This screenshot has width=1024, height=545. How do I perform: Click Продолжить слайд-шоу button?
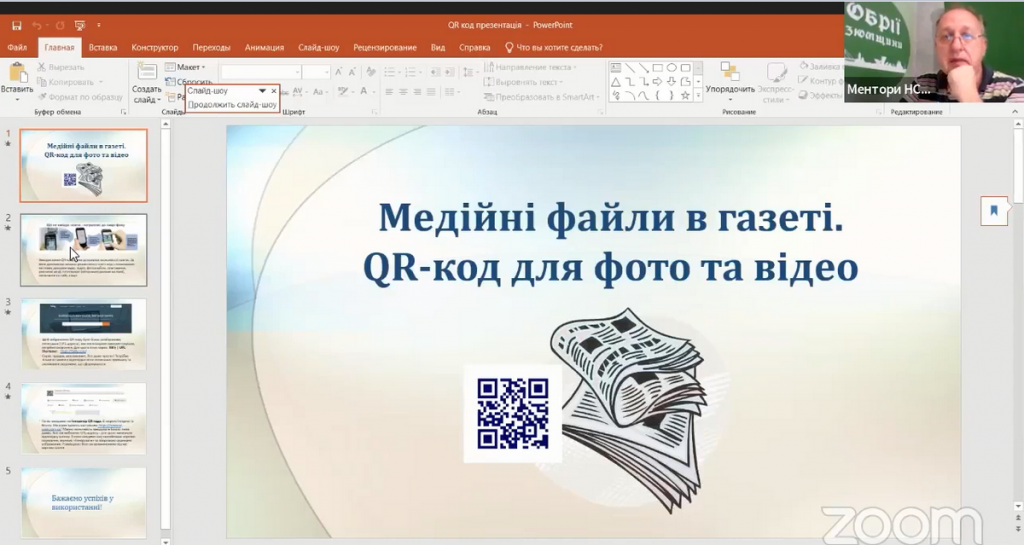(232, 104)
